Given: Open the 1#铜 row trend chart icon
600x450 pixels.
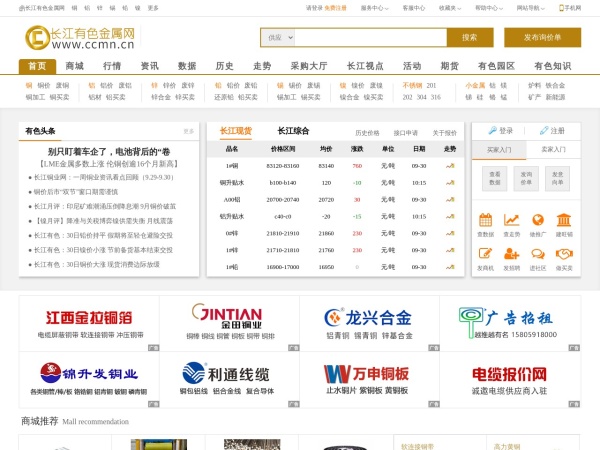Looking at the screenshot, I should pyautogui.click(x=450, y=166).
